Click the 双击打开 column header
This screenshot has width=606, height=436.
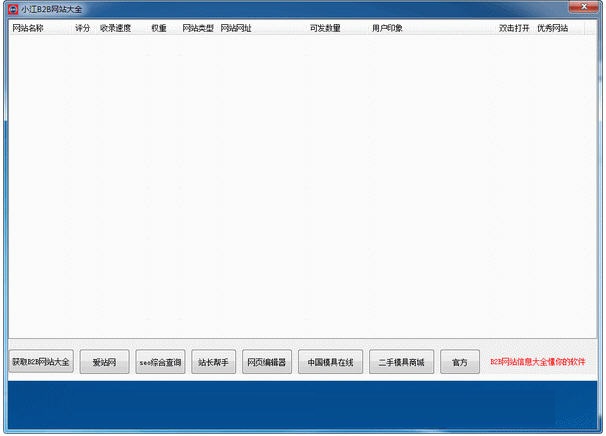click(514, 28)
